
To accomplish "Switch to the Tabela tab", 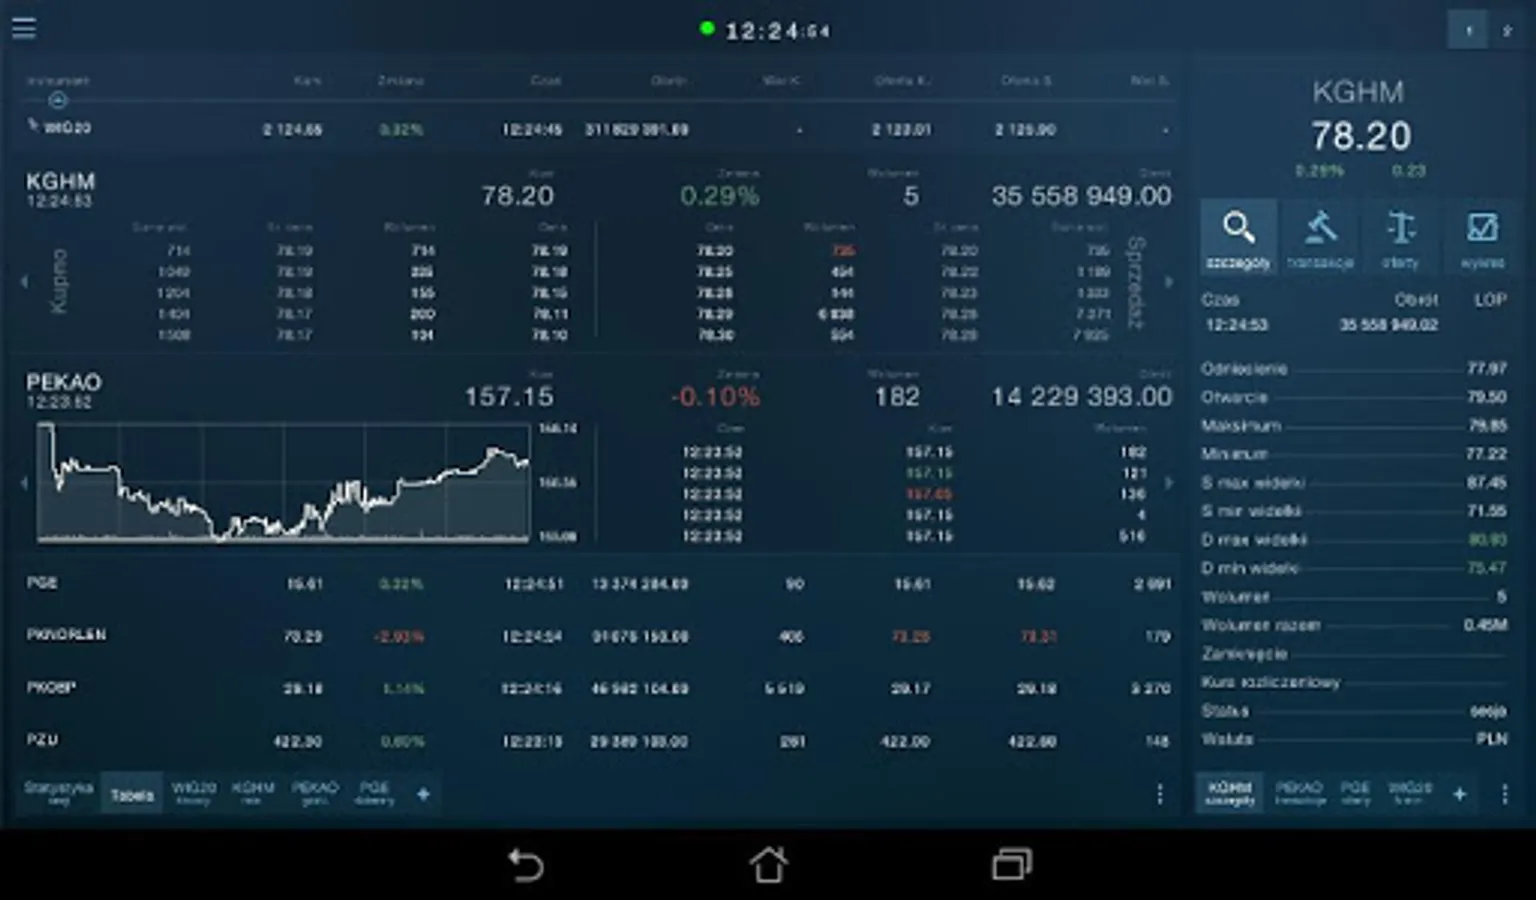I will point(132,794).
